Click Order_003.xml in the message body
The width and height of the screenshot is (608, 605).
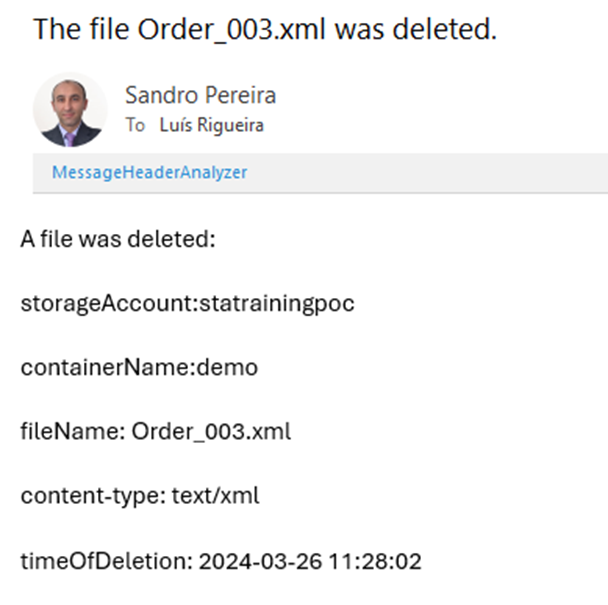tap(211, 432)
